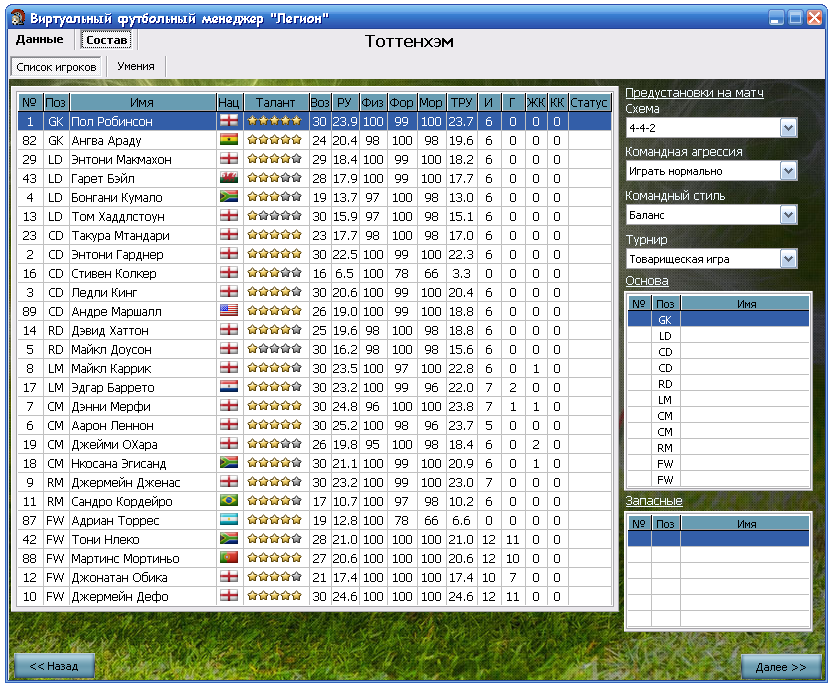
Task: Click the talent stars of Джермейн Дефо
Action: pyautogui.click(x=275, y=596)
